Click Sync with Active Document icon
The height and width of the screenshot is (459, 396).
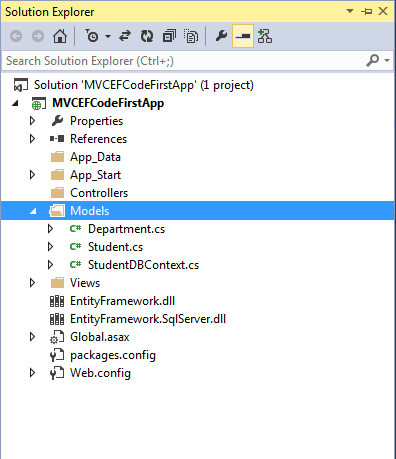coord(125,36)
